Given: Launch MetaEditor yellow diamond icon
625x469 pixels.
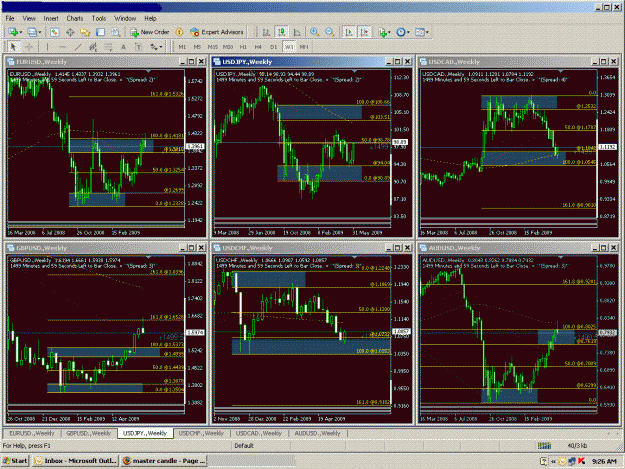Looking at the screenshot, I should pos(179,32).
